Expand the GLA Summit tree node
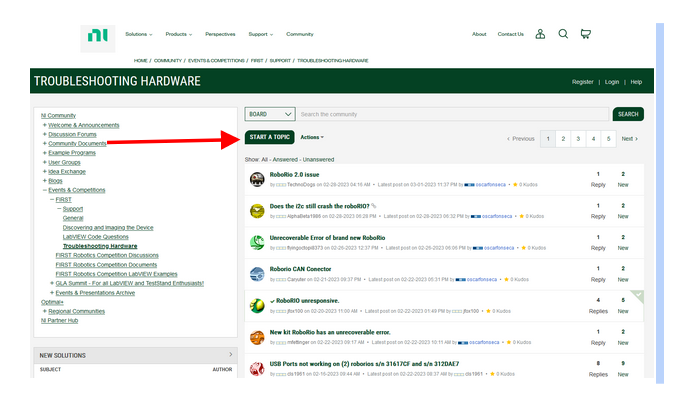This screenshot has width=699, height=410. pos(52,283)
